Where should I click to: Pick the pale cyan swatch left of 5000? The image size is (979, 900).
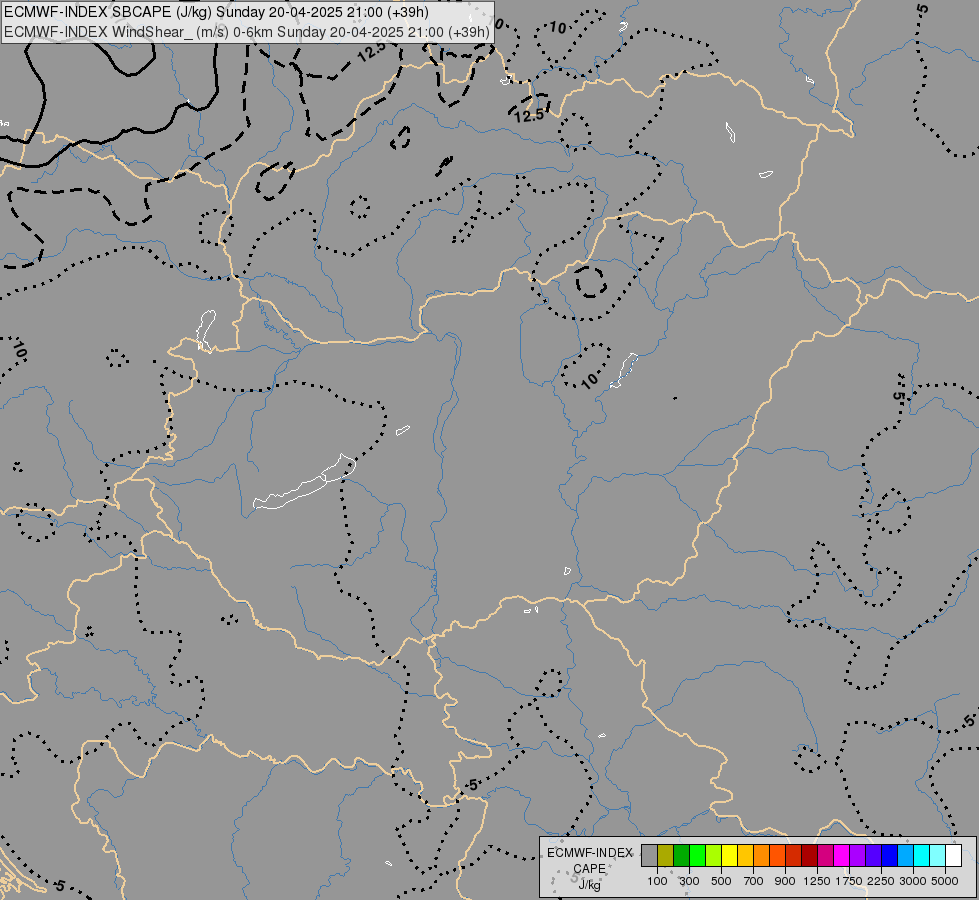click(x=937, y=855)
